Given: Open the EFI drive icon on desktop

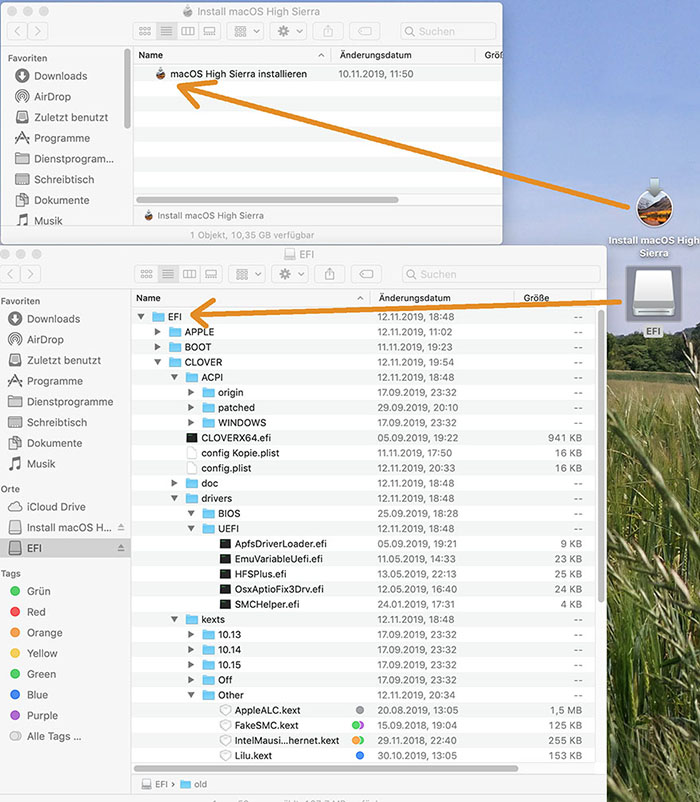Looking at the screenshot, I should (x=653, y=297).
